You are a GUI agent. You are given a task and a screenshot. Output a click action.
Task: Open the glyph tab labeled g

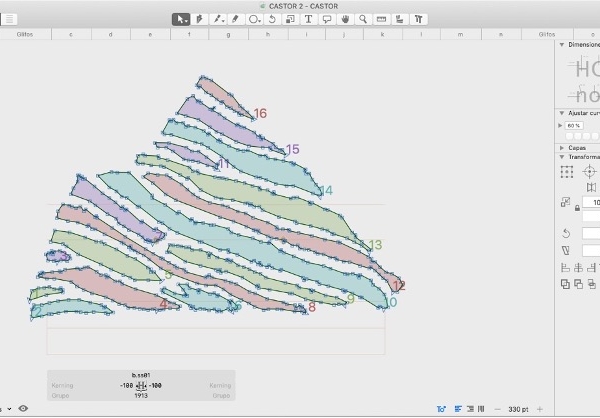[x=227, y=34]
